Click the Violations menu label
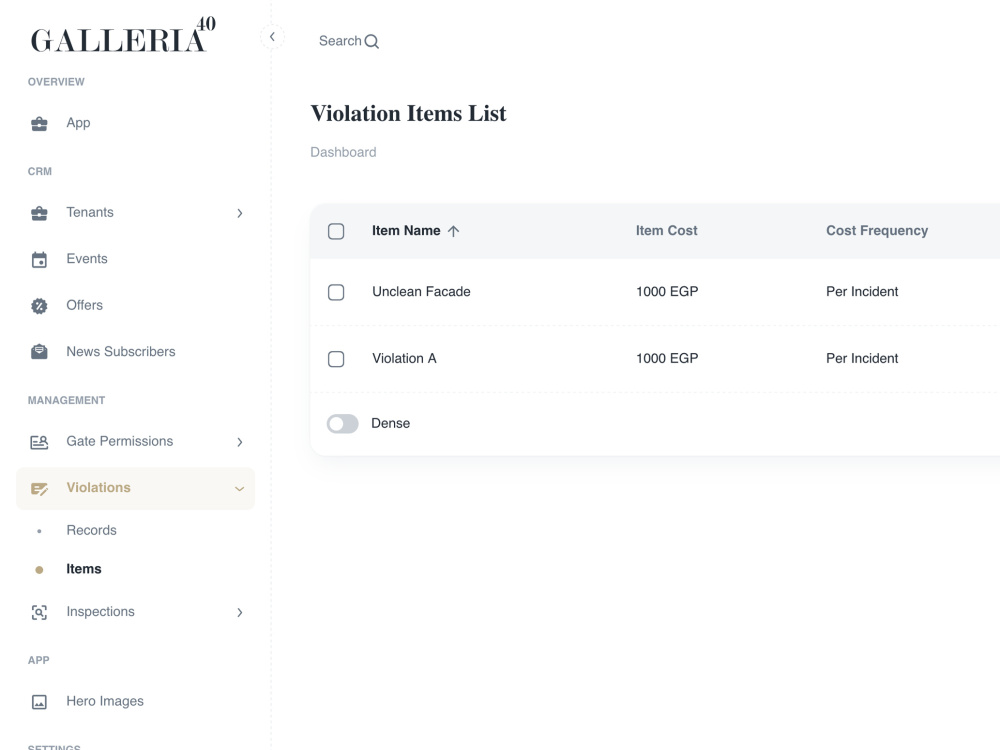 [98, 488]
